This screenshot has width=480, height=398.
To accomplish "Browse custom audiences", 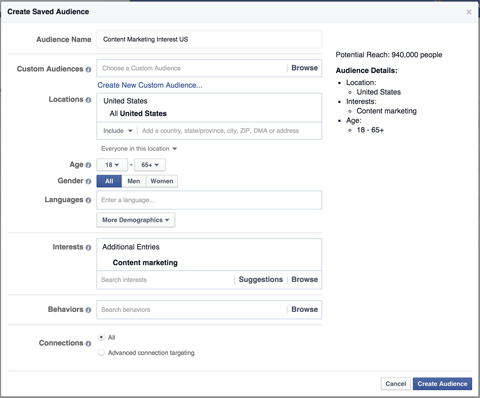I will pos(304,68).
